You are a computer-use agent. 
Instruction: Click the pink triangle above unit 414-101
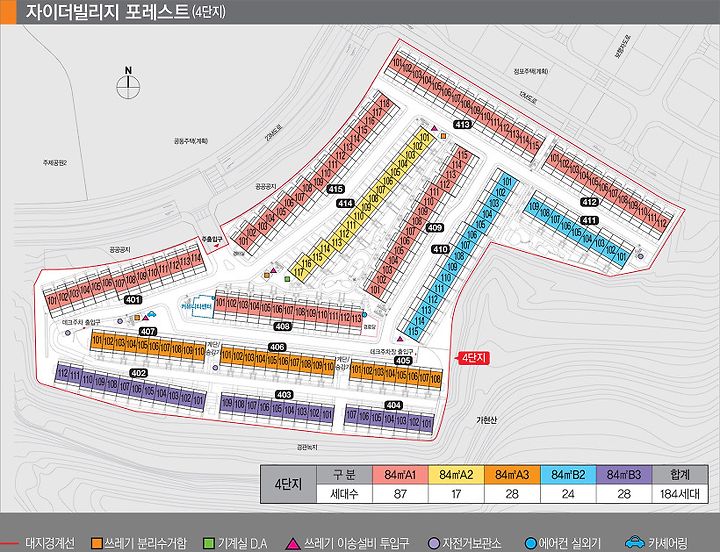tap(434, 128)
